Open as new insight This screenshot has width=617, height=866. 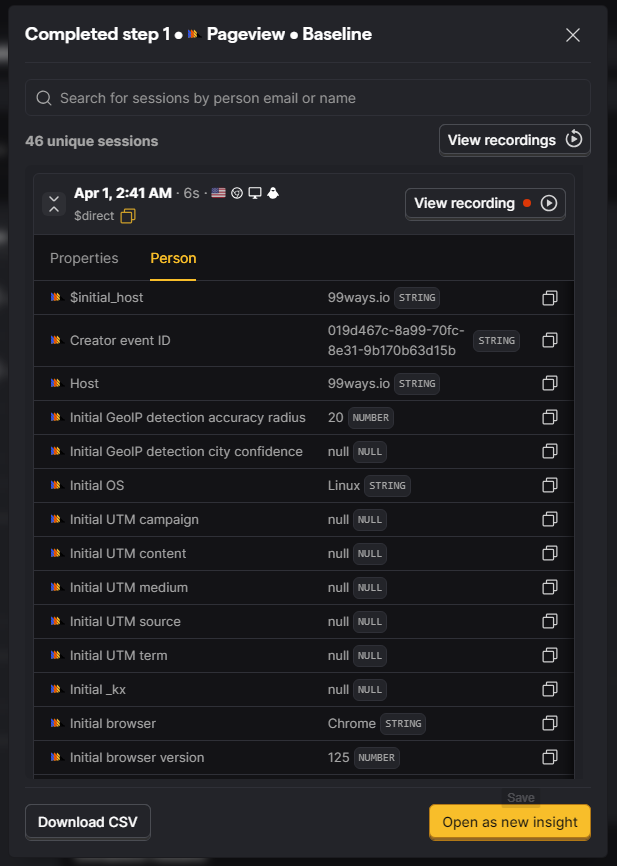[510, 822]
